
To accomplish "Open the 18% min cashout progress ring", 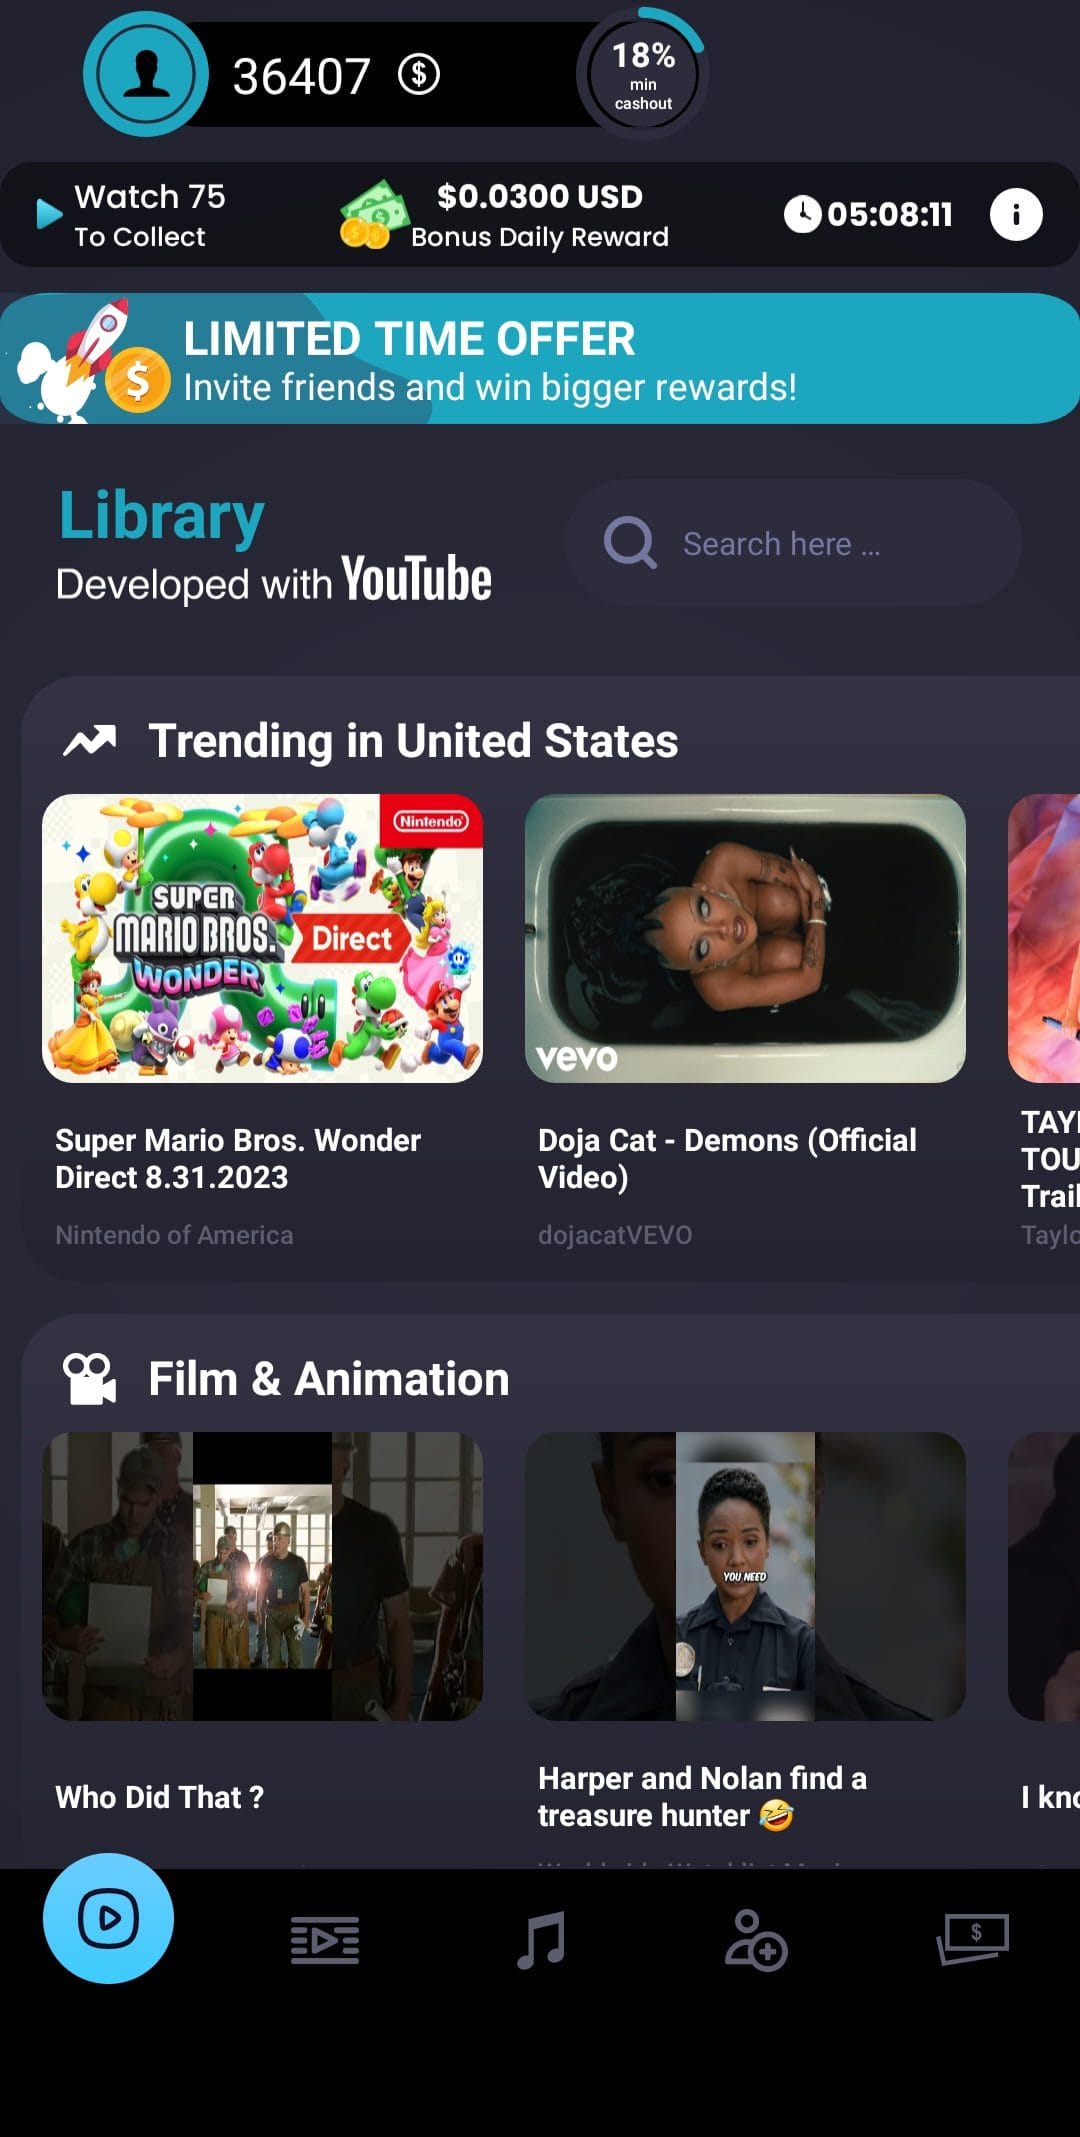I will [x=643, y=74].
